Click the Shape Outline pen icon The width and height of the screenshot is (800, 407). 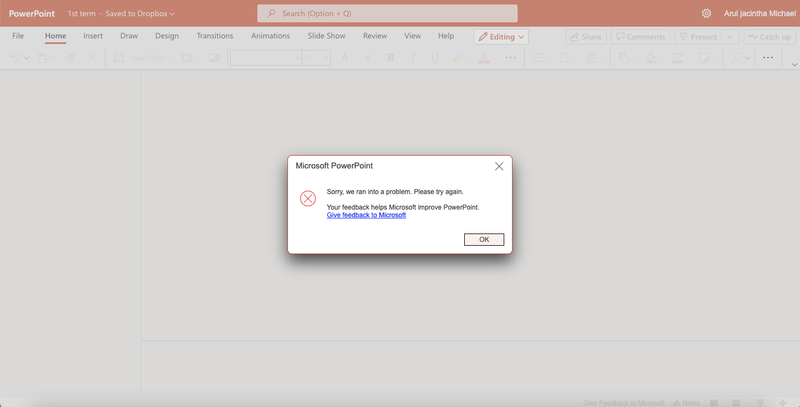[x=678, y=58]
